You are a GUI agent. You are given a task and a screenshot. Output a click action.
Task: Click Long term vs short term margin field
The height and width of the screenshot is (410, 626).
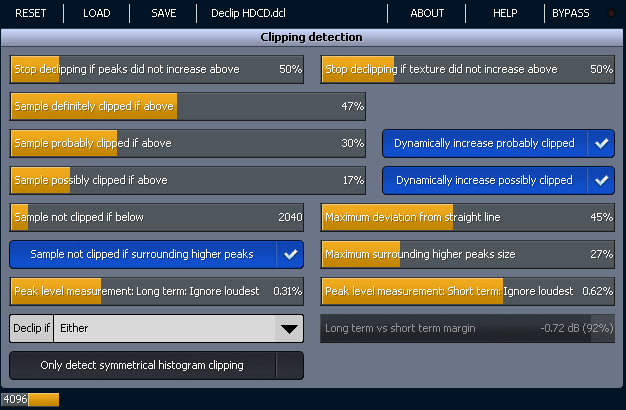[468, 329]
